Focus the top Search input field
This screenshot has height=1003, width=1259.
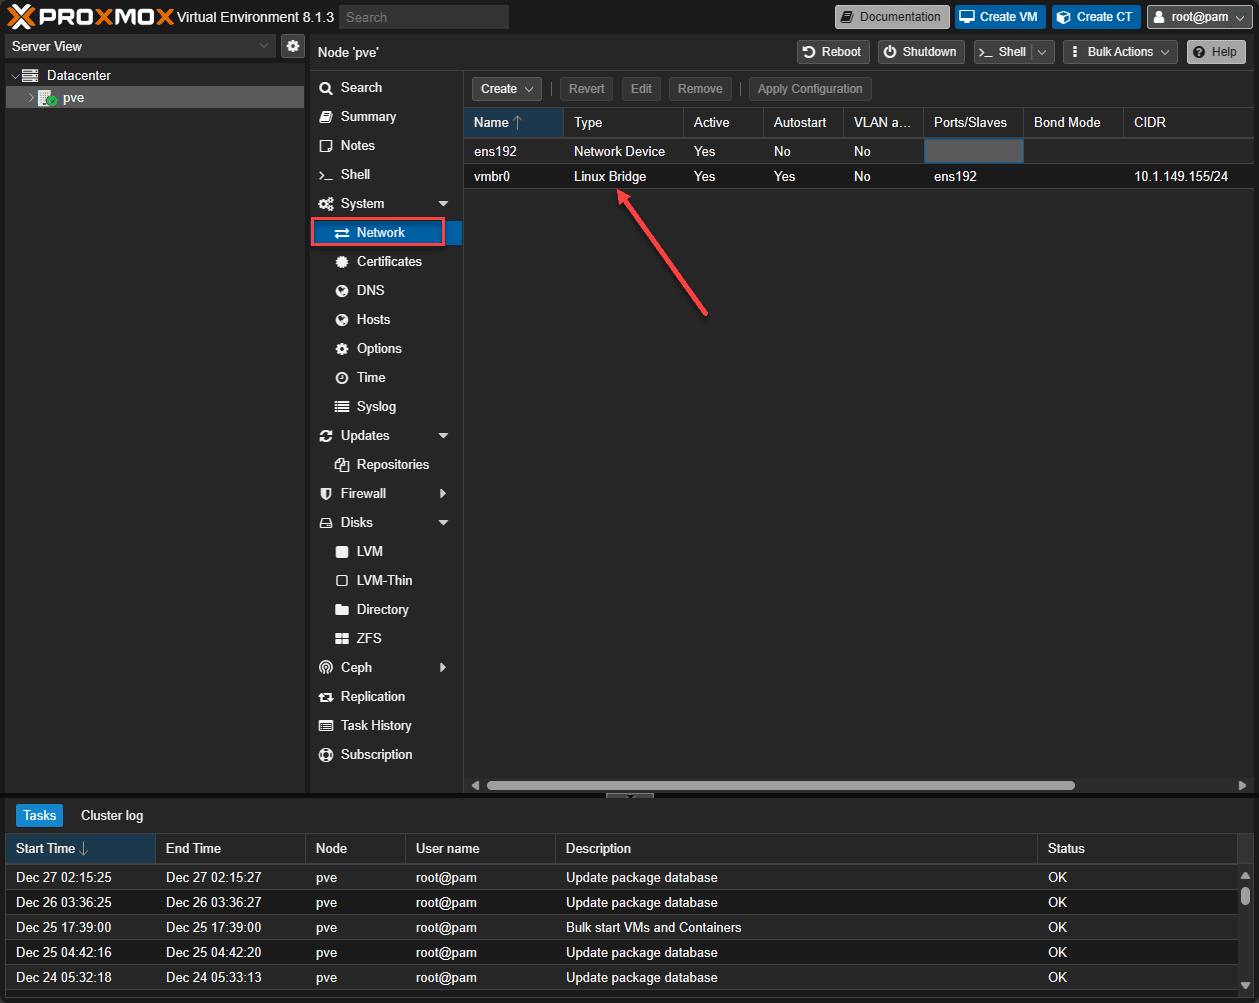tap(423, 17)
